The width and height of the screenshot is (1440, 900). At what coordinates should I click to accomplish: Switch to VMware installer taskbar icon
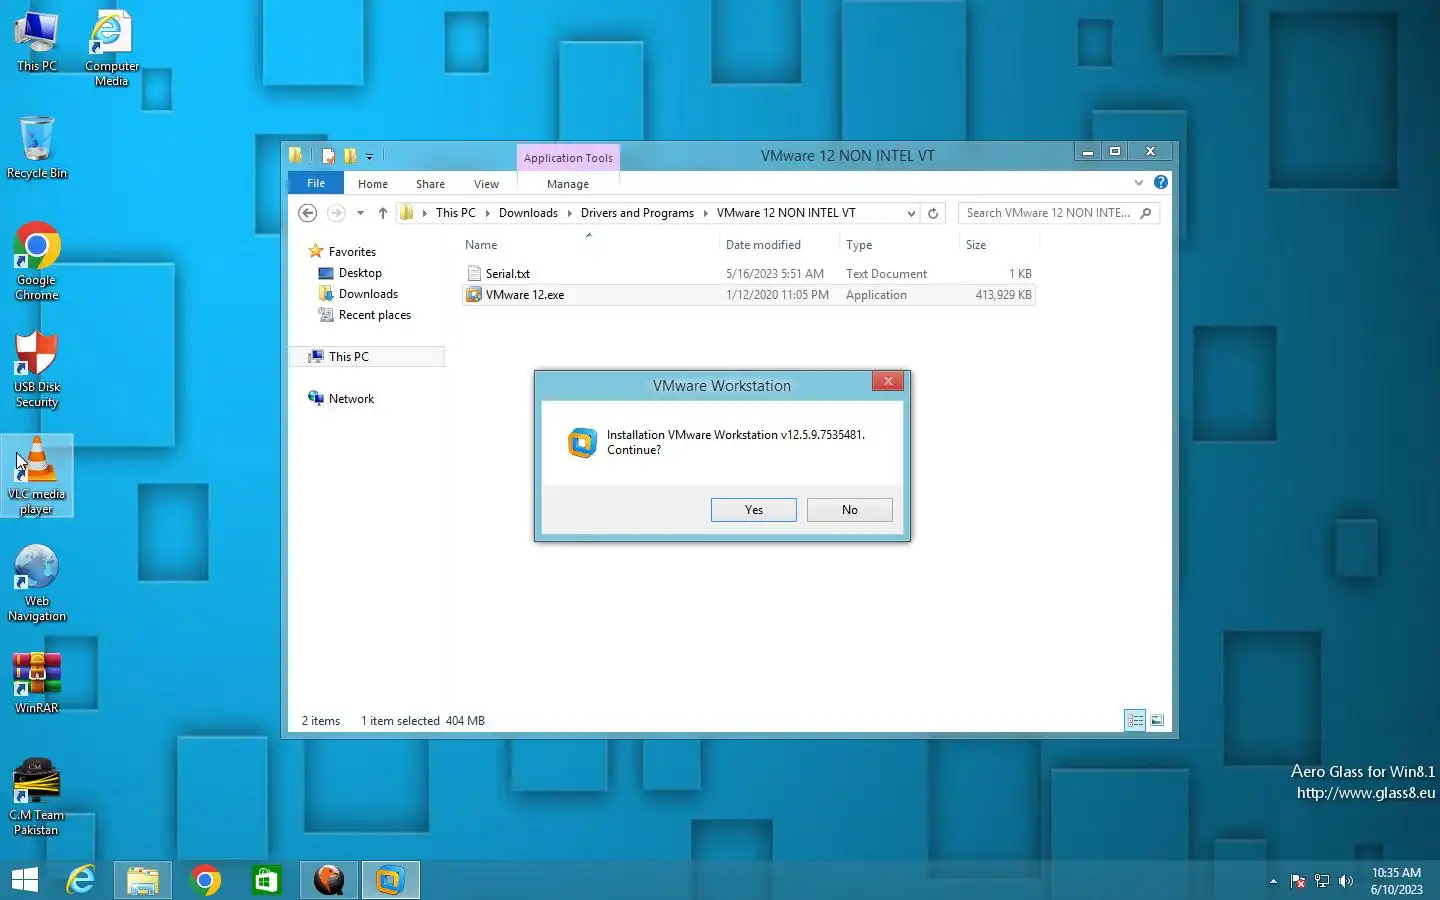[390, 880]
